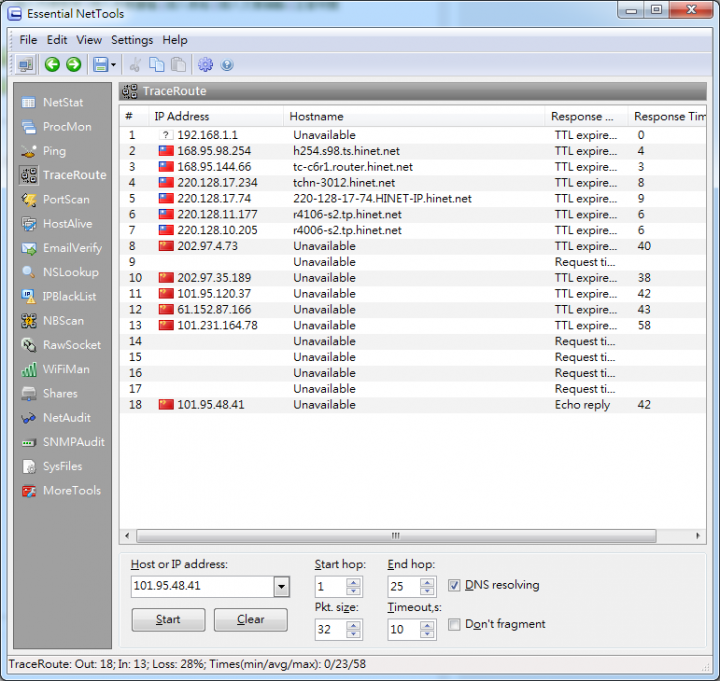The width and height of the screenshot is (720, 681).
Task: Open the View menu
Action: 89,40
